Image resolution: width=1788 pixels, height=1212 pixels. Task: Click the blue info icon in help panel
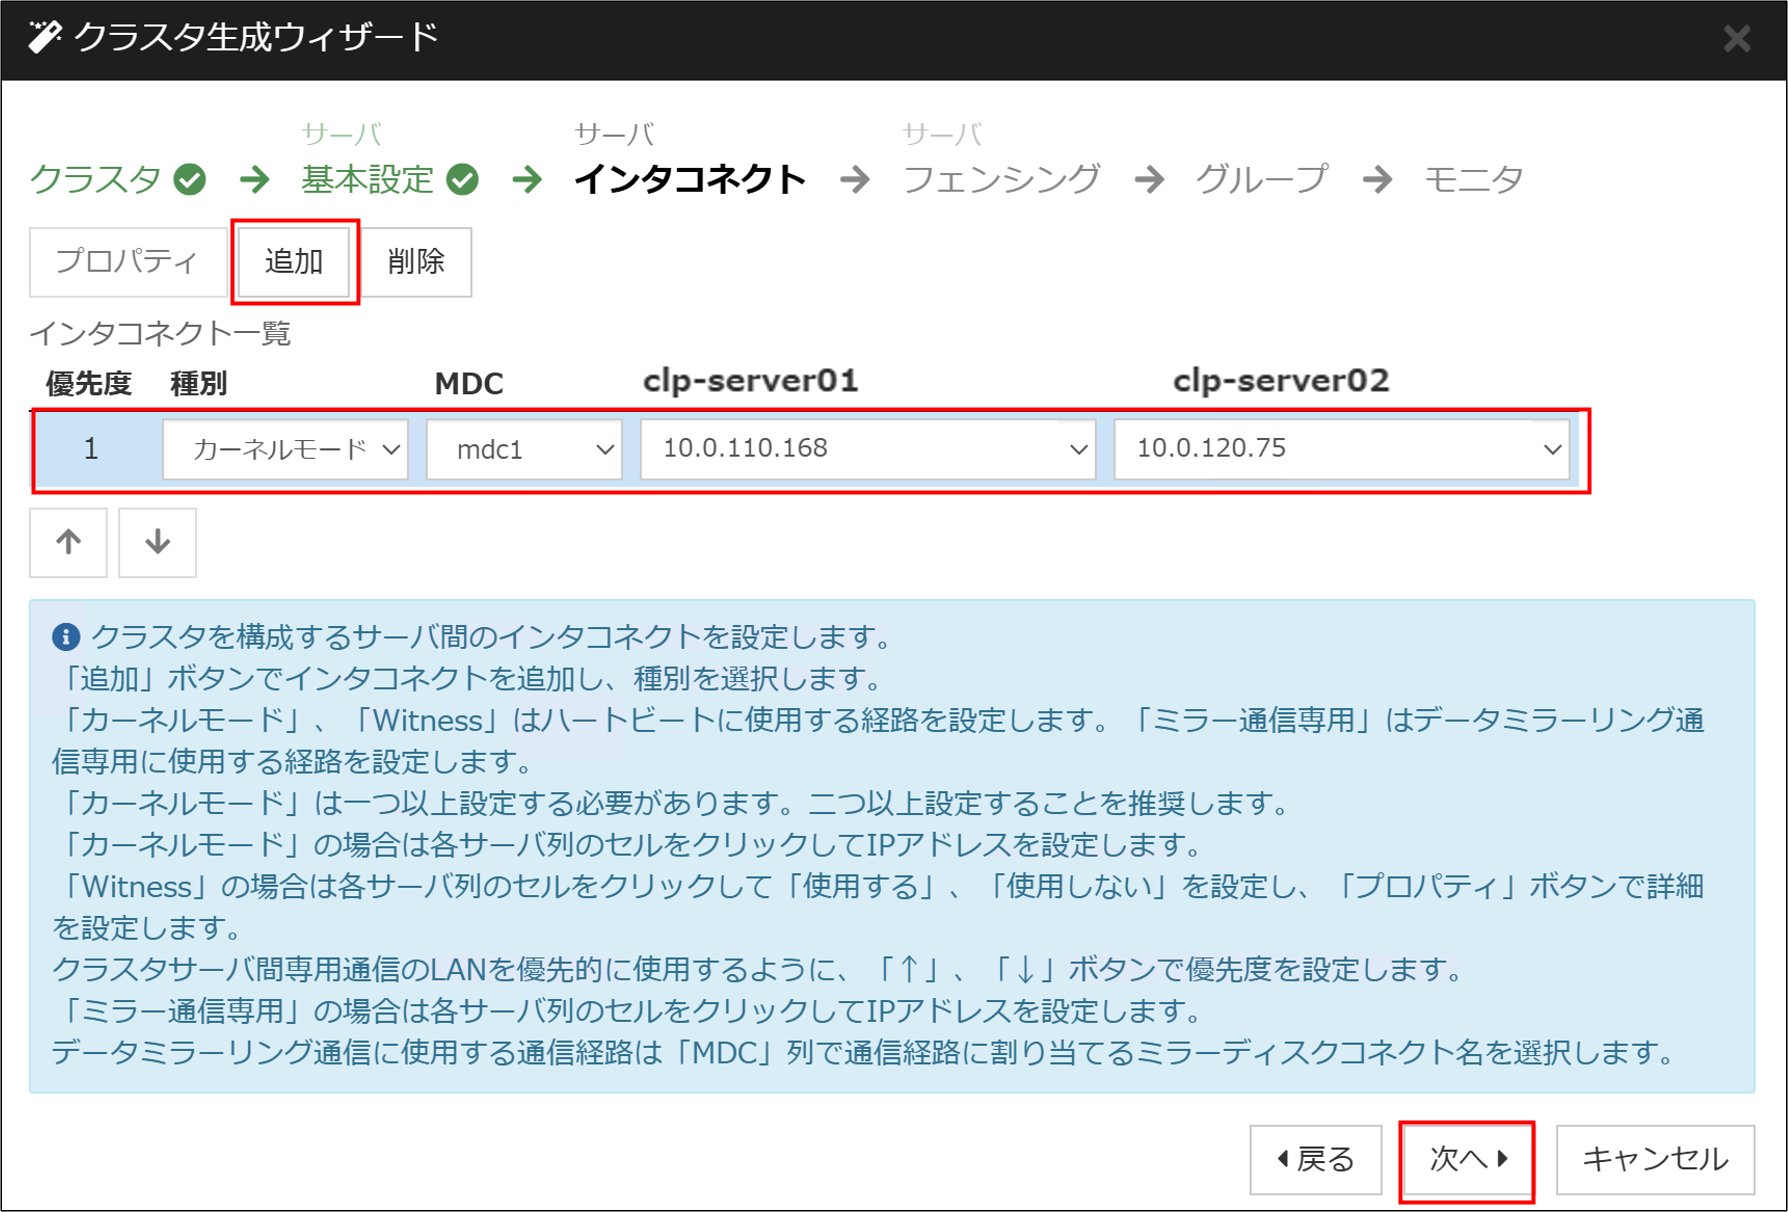66,637
